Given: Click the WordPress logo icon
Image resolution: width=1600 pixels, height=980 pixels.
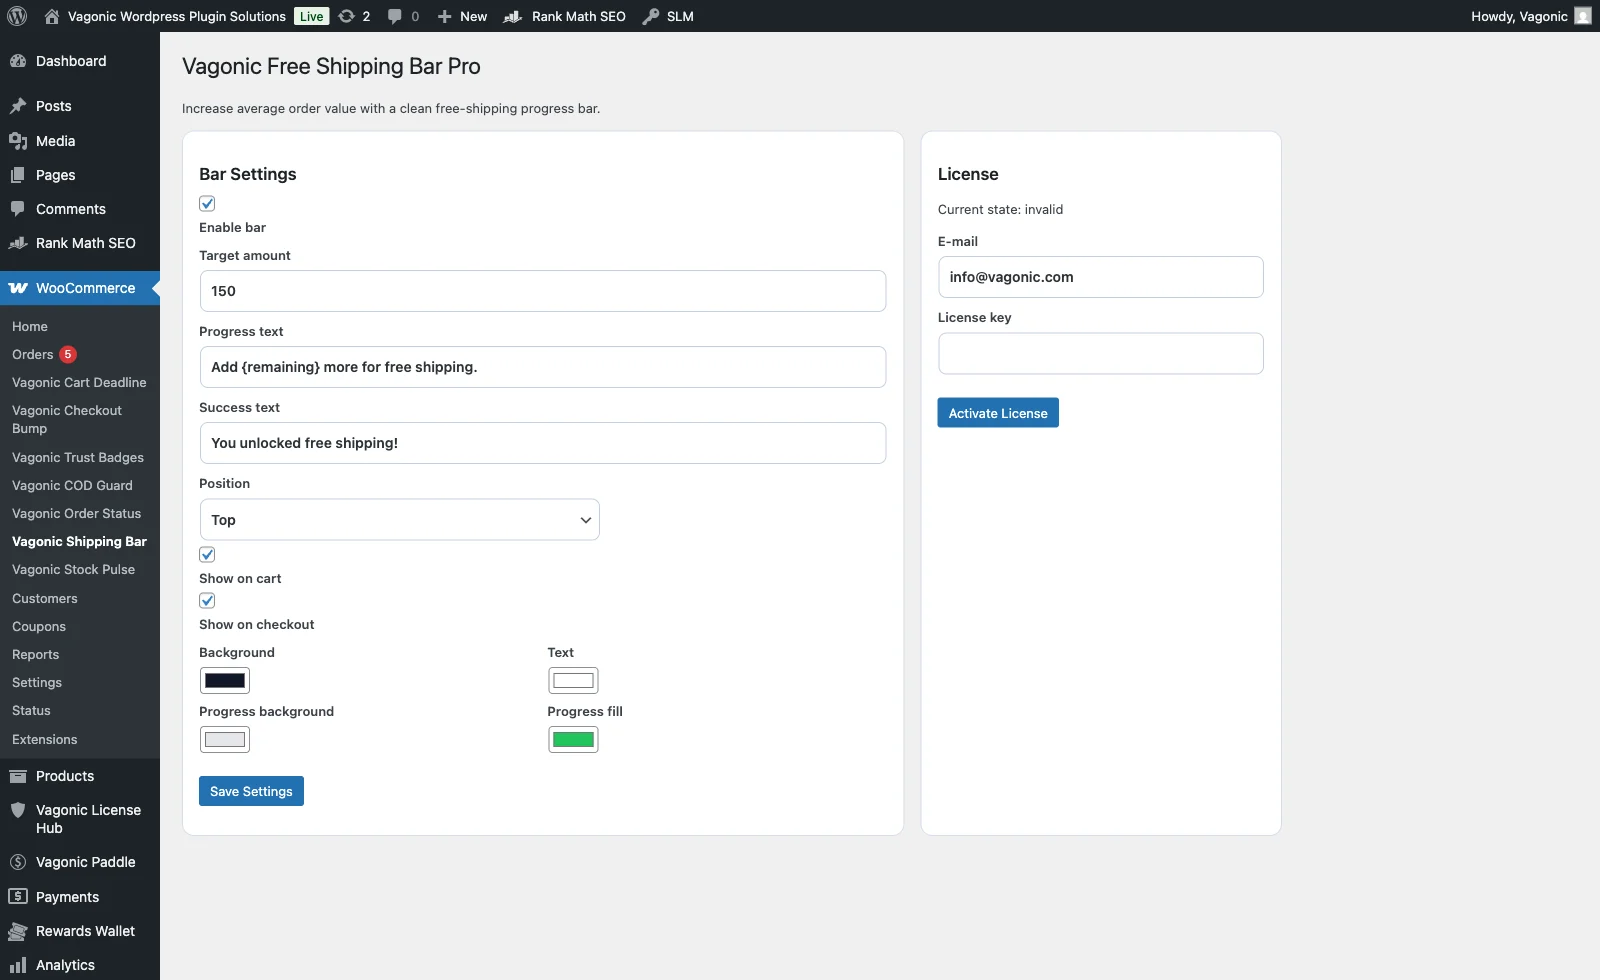Looking at the screenshot, I should click(17, 16).
